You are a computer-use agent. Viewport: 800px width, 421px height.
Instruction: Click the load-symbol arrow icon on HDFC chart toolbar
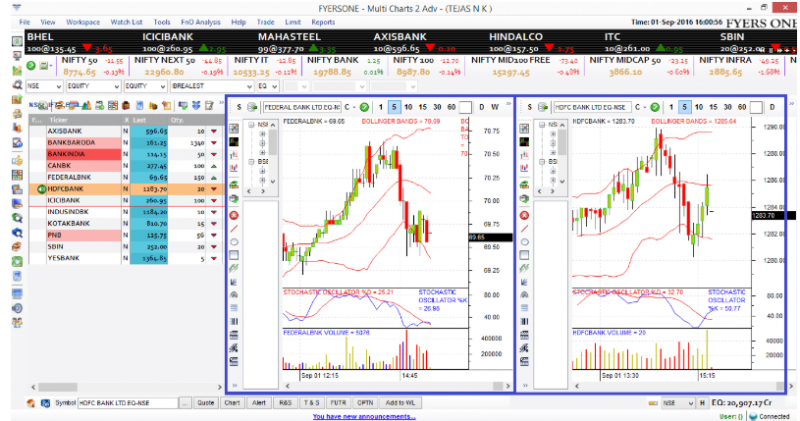coord(543,107)
